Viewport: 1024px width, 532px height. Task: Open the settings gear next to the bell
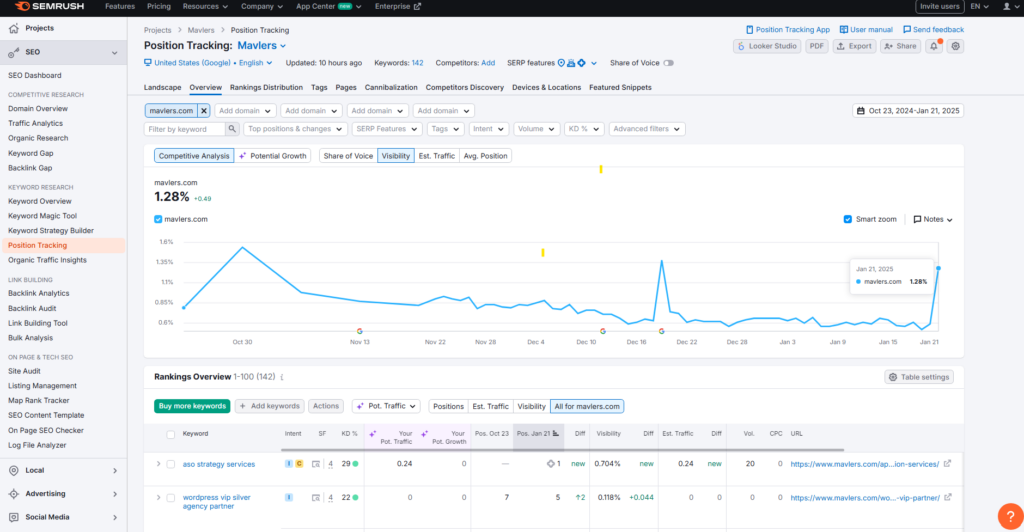tap(955, 46)
